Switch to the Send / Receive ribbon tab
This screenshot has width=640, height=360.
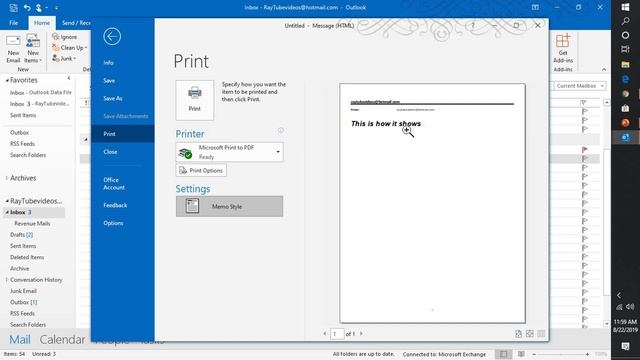pos(76,23)
